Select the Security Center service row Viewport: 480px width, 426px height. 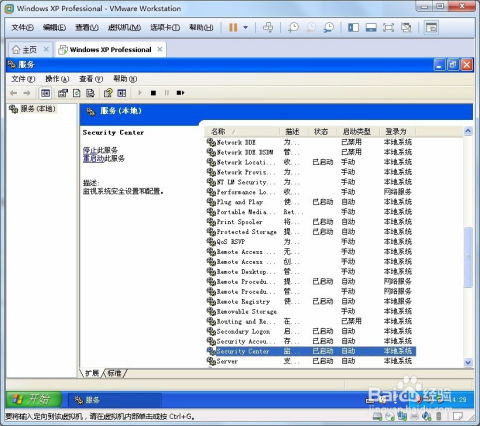[x=310, y=351]
